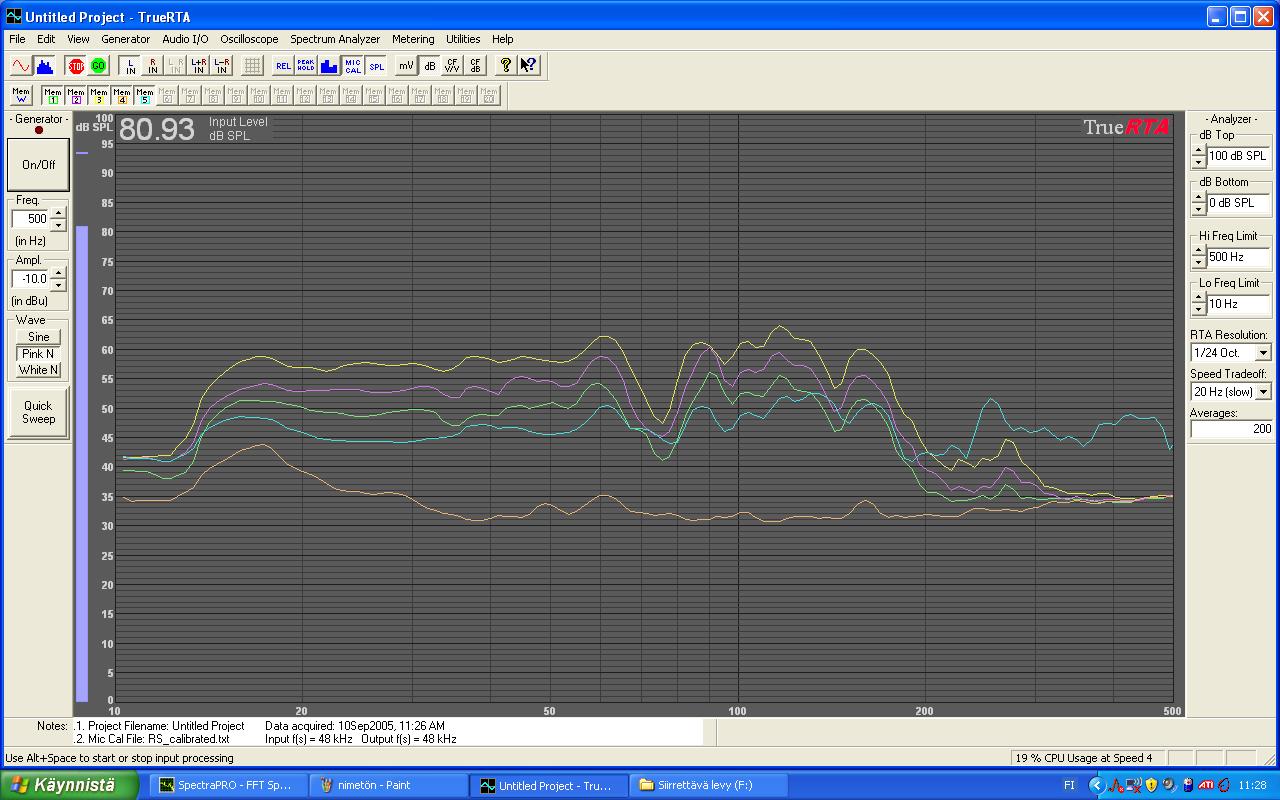The image size is (1280, 800).
Task: Enable the Peak Hold toolbar icon
Action: (x=305, y=66)
